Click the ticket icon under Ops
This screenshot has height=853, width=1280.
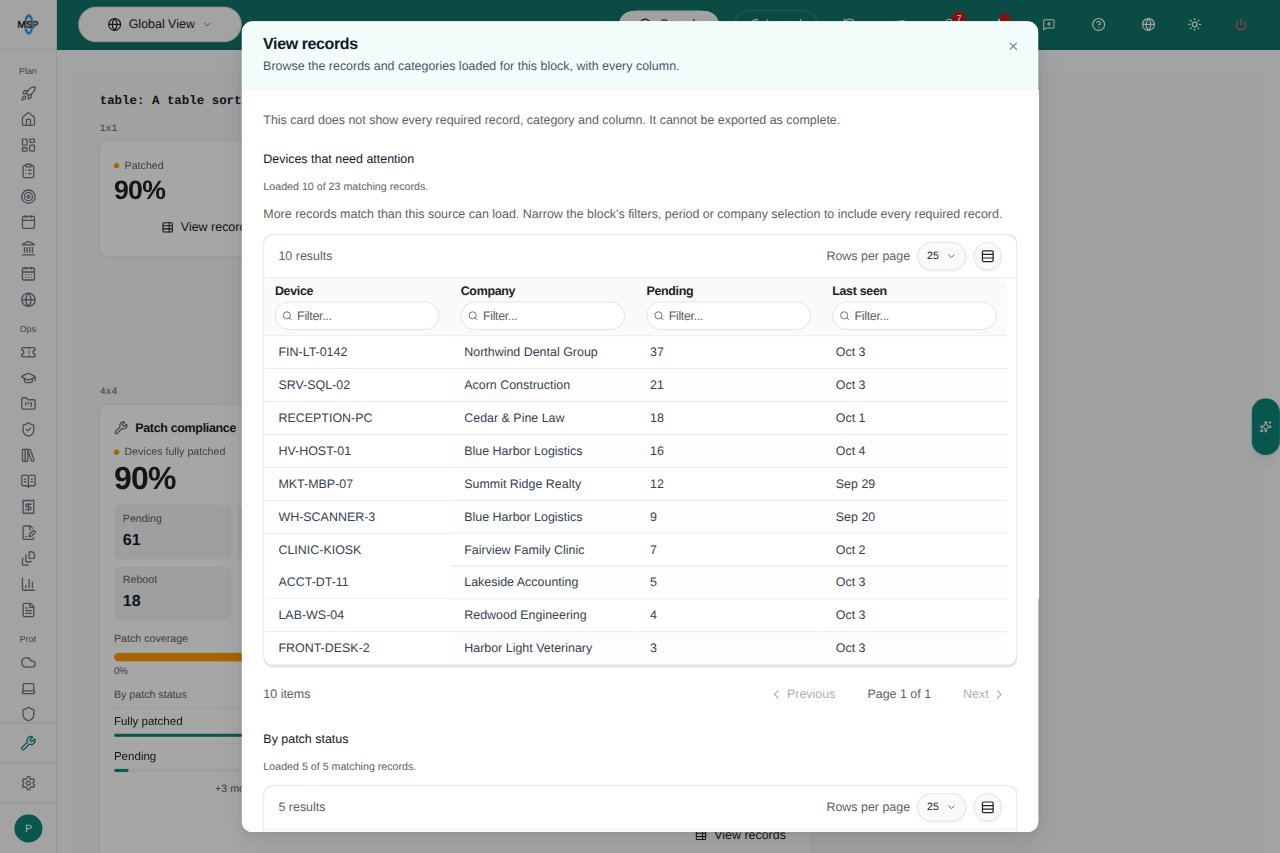[28, 352]
